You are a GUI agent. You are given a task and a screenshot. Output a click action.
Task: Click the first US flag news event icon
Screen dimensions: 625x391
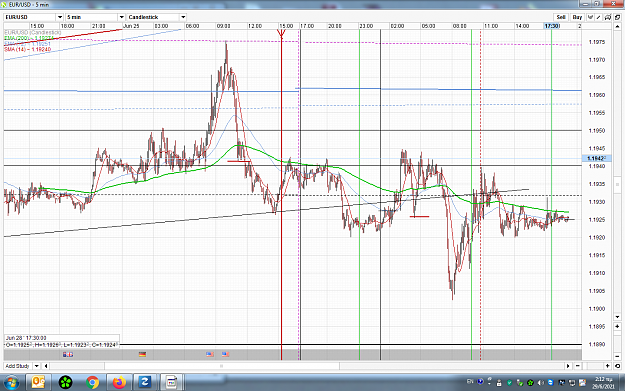(210, 354)
